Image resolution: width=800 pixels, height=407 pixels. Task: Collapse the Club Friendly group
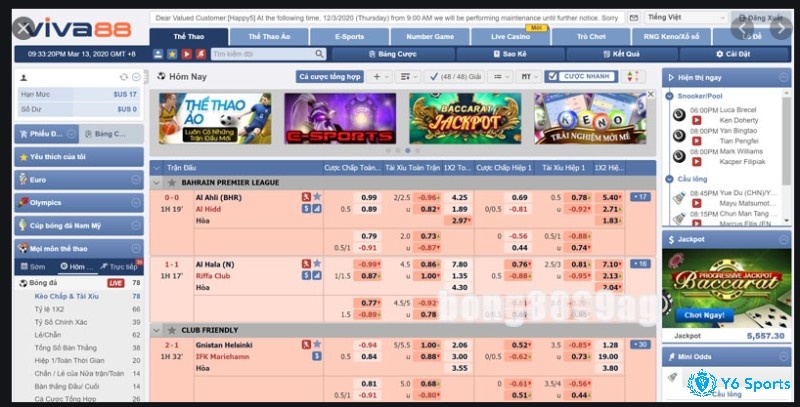pos(157,330)
